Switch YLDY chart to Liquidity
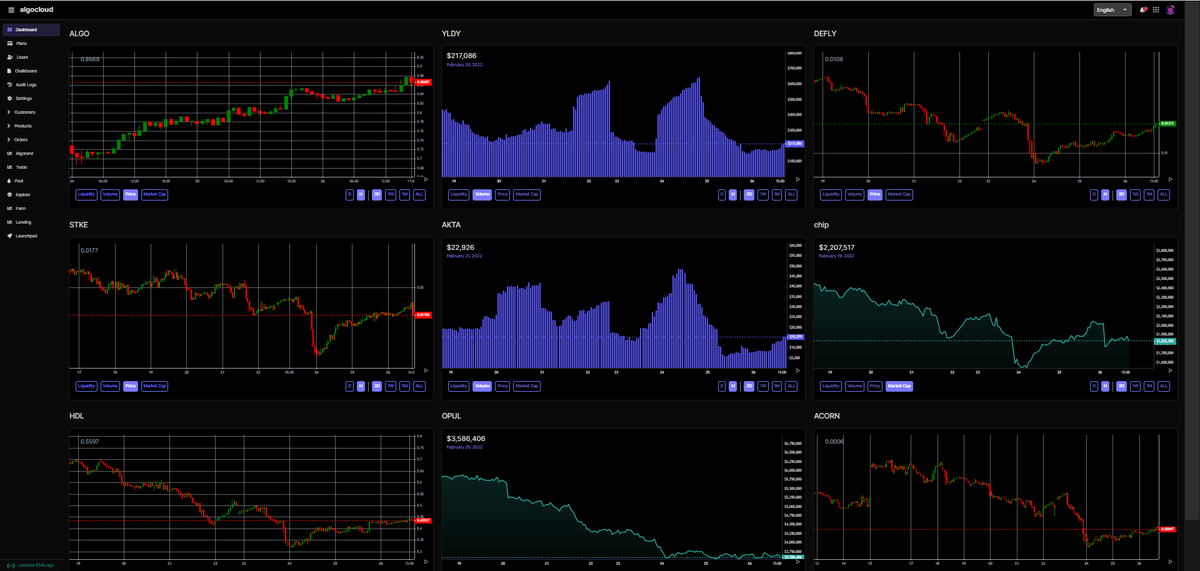The height and width of the screenshot is (571, 1200). [x=458, y=195]
